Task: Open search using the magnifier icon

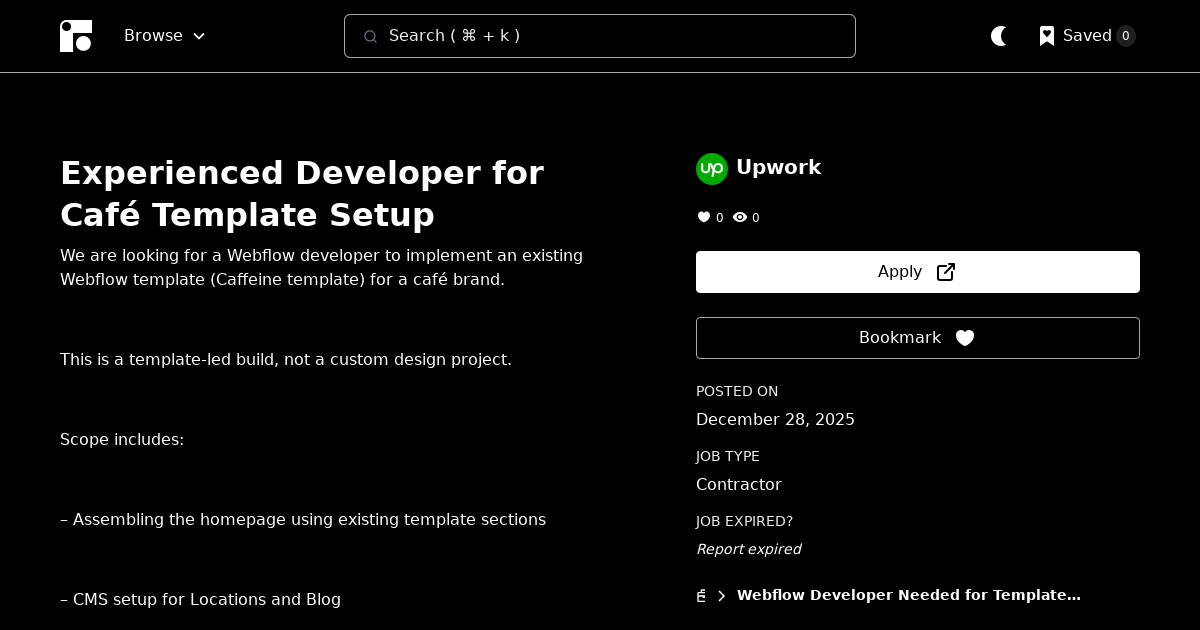Action: point(371,36)
